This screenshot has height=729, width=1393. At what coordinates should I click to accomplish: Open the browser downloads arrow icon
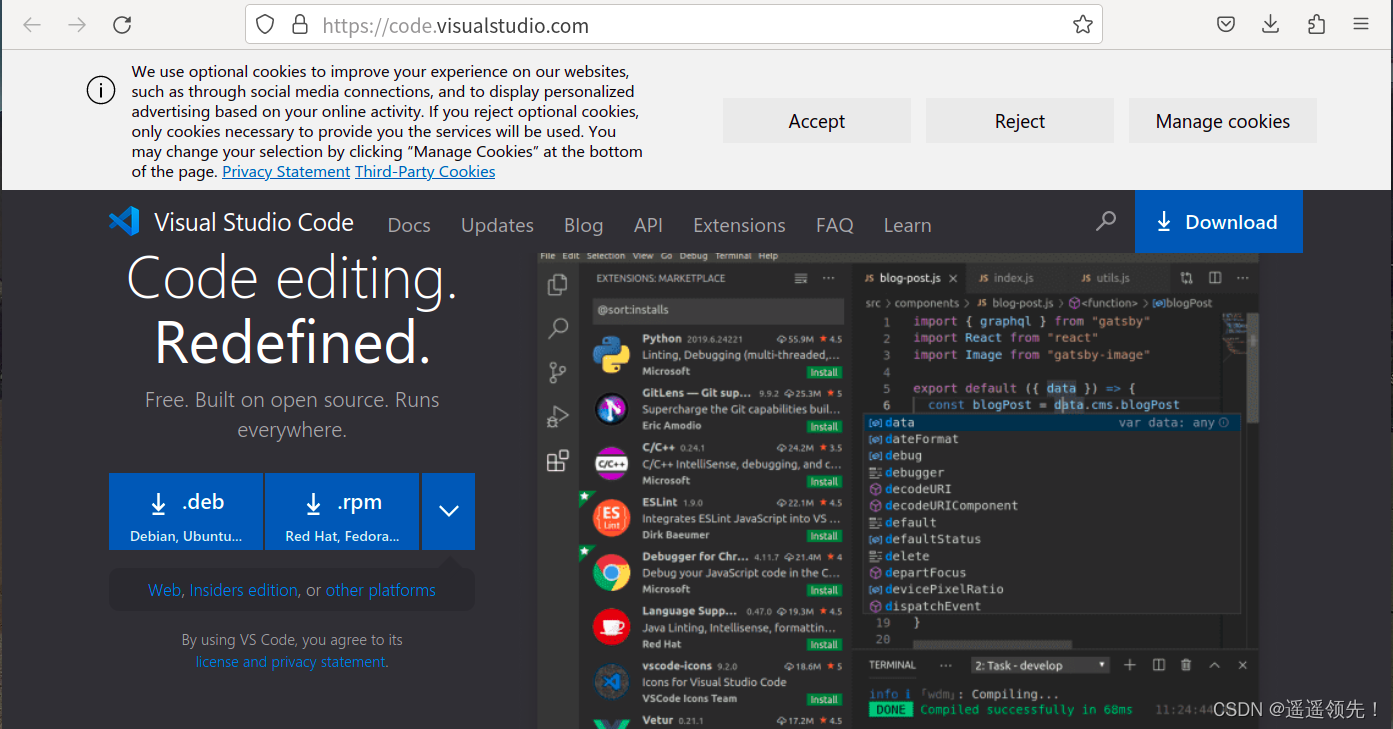[x=1271, y=25]
